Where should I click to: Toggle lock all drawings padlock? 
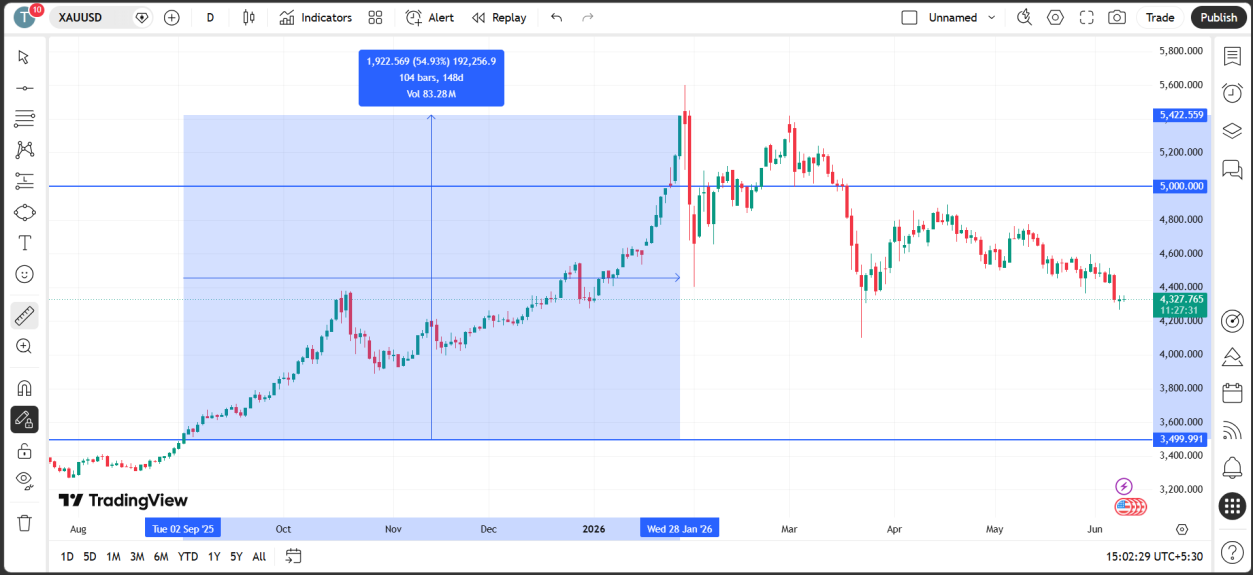coord(24,451)
